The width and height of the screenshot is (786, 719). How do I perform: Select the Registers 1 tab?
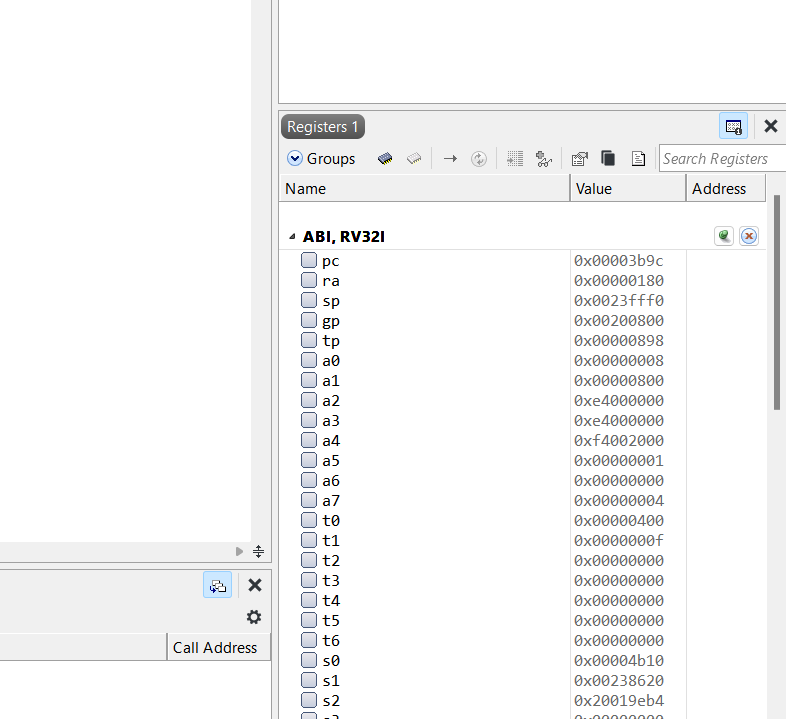coord(323,127)
